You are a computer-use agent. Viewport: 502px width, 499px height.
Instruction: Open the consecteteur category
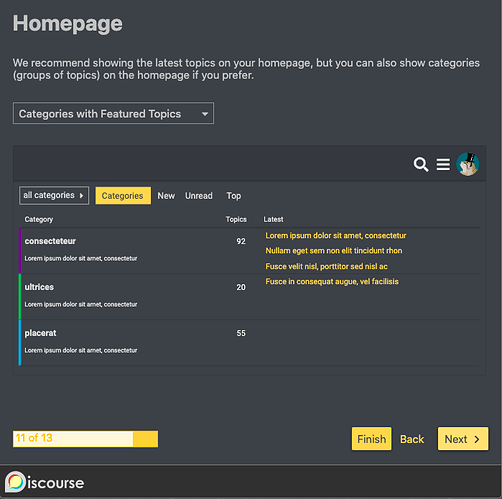(50, 241)
